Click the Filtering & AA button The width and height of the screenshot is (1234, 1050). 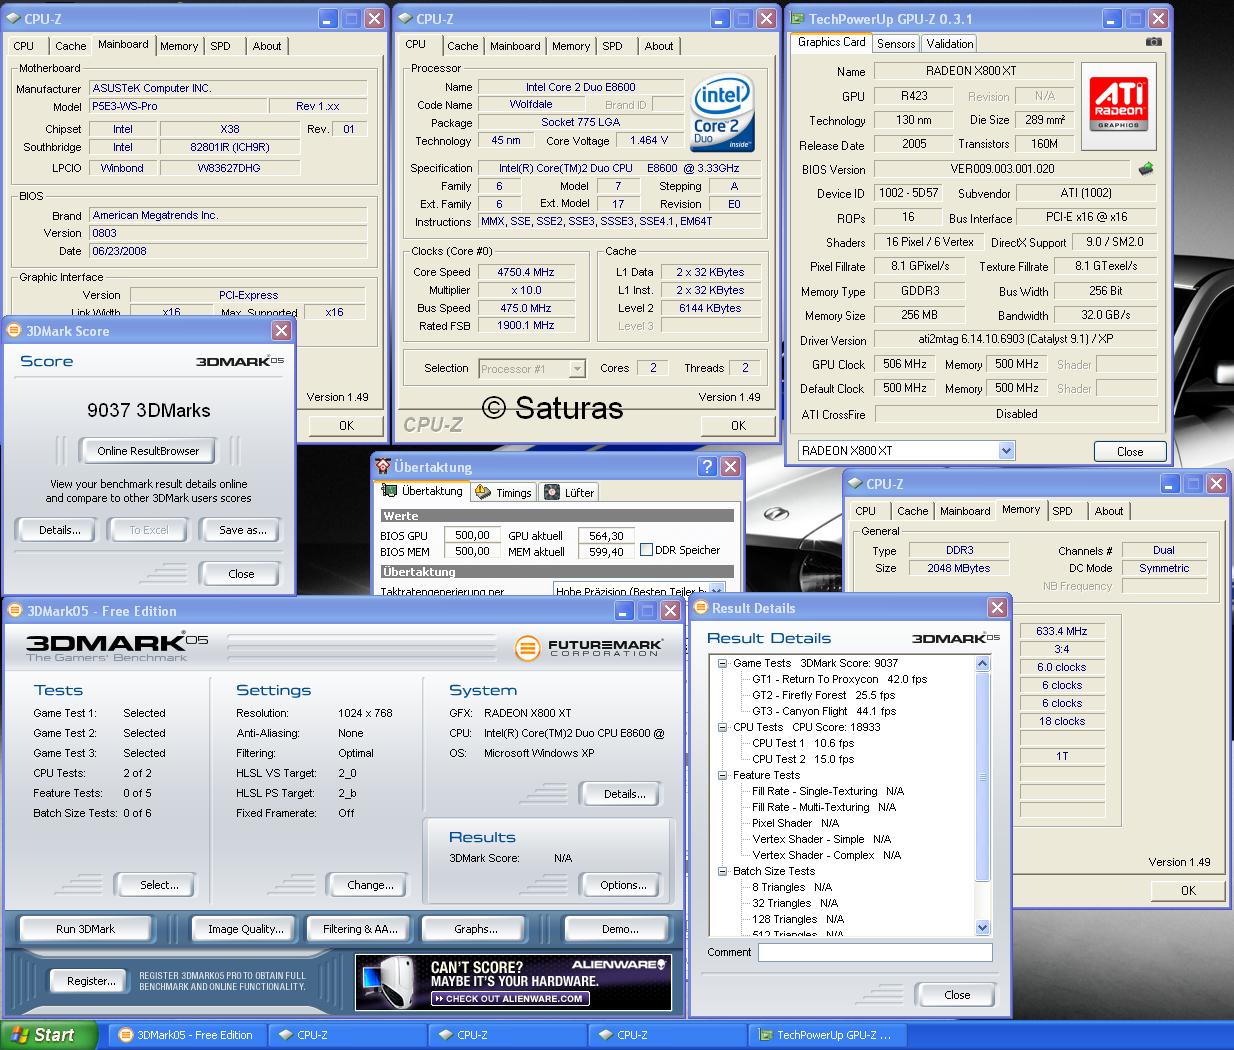point(360,929)
